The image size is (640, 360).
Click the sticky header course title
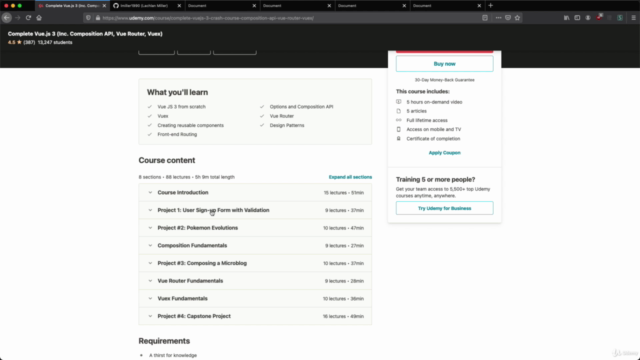[85, 34]
